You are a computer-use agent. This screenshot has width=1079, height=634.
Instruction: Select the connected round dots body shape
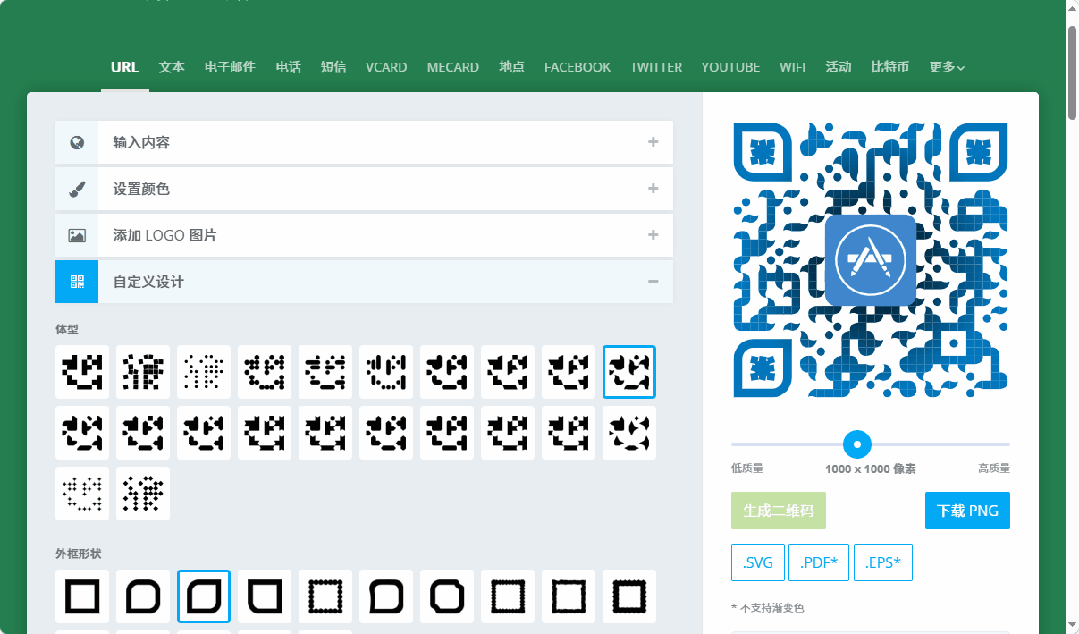(264, 372)
